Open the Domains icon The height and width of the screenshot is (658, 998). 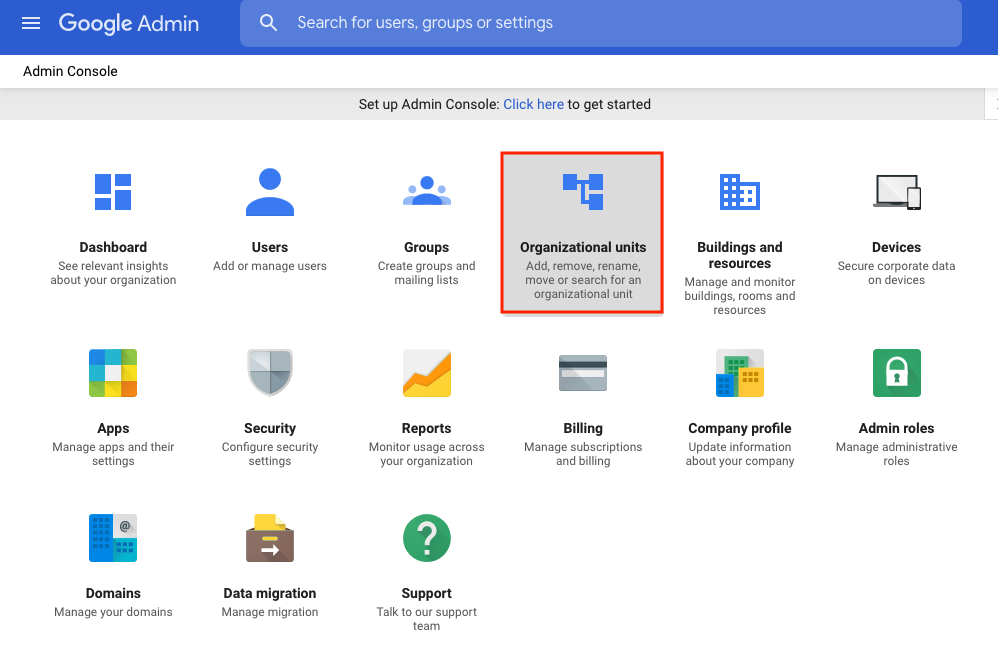(x=113, y=538)
